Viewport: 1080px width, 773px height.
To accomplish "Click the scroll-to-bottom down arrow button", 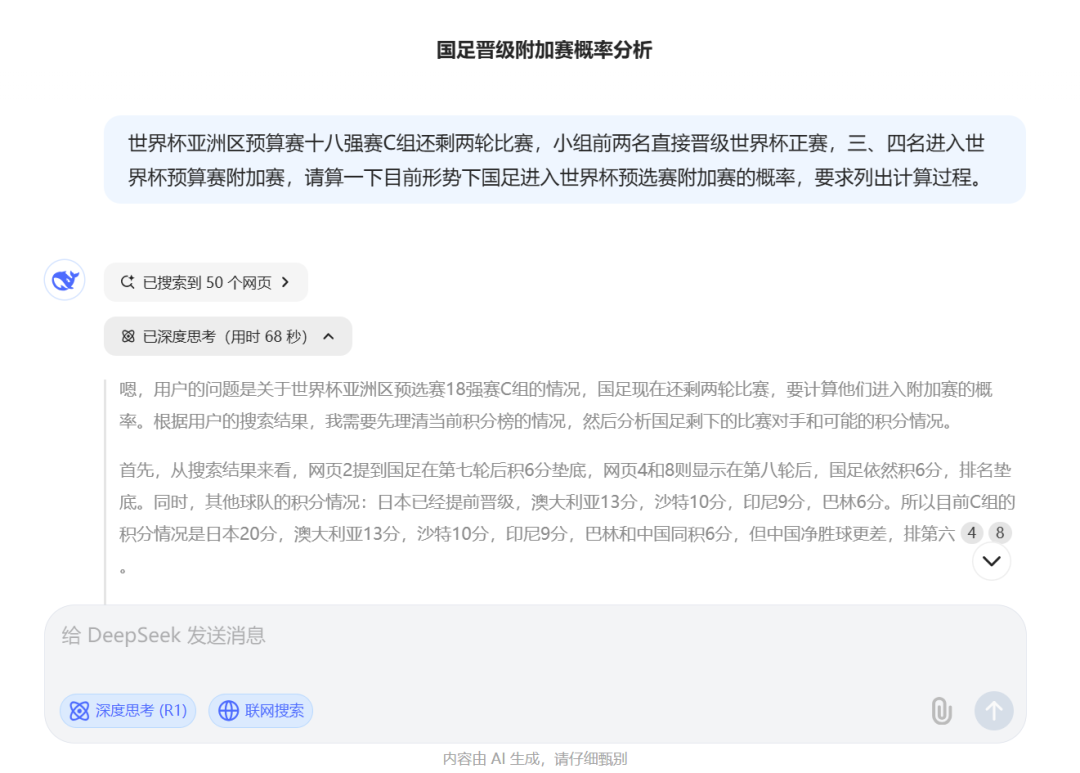I will tap(991, 561).
